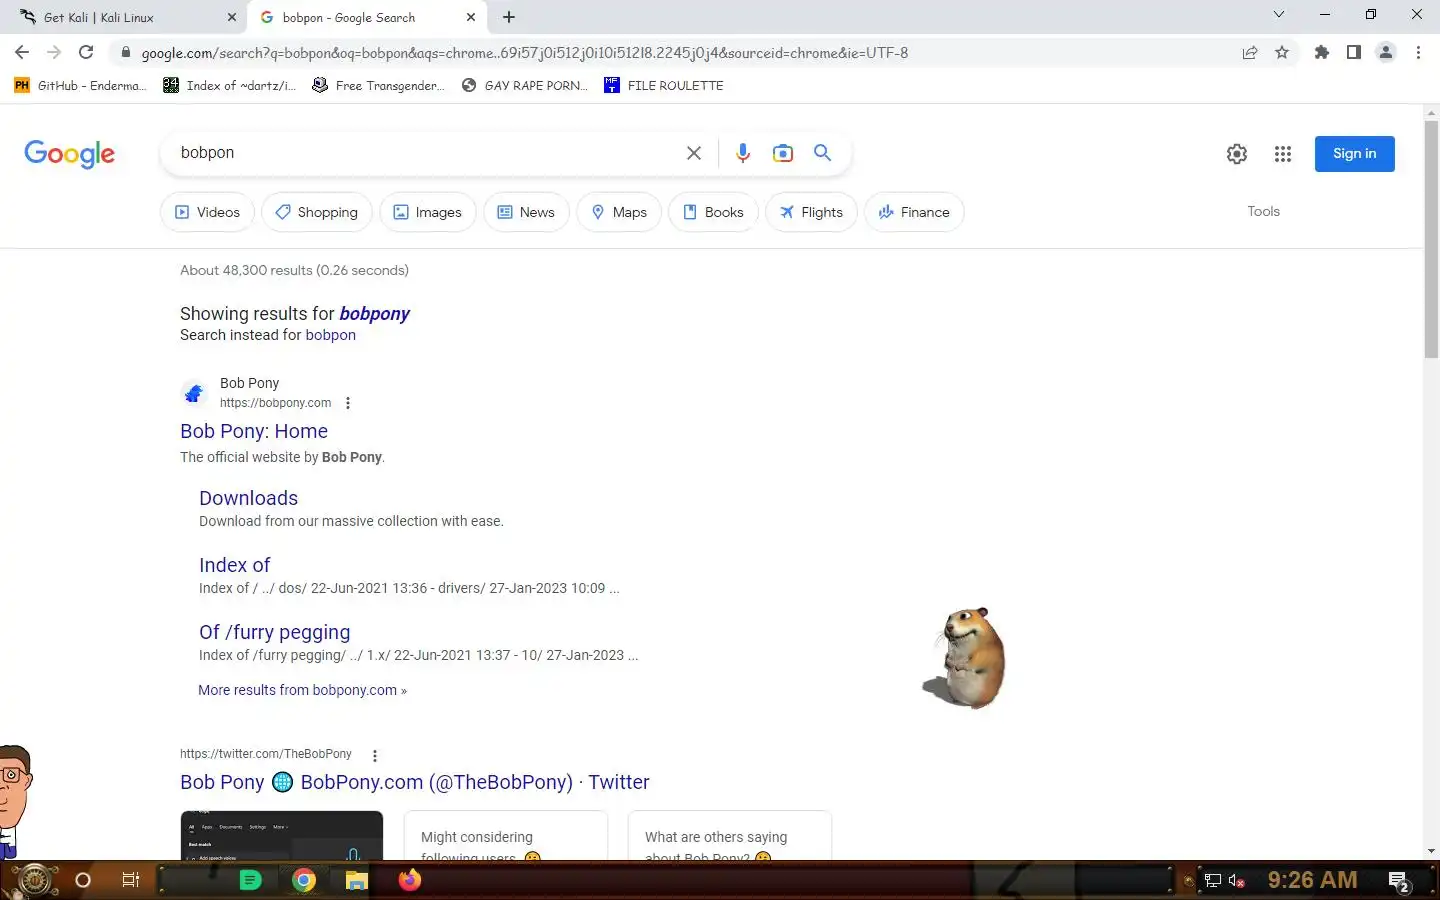Sign in to Google account
Screen dimensions: 1440x900
[x=1354, y=153]
